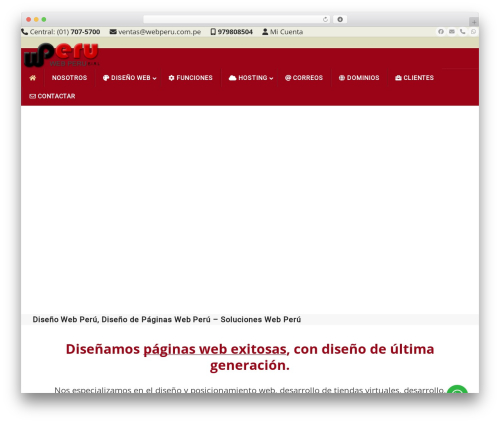
Task: Click the ventas@webperu.com.pe email link
Action: (159, 32)
